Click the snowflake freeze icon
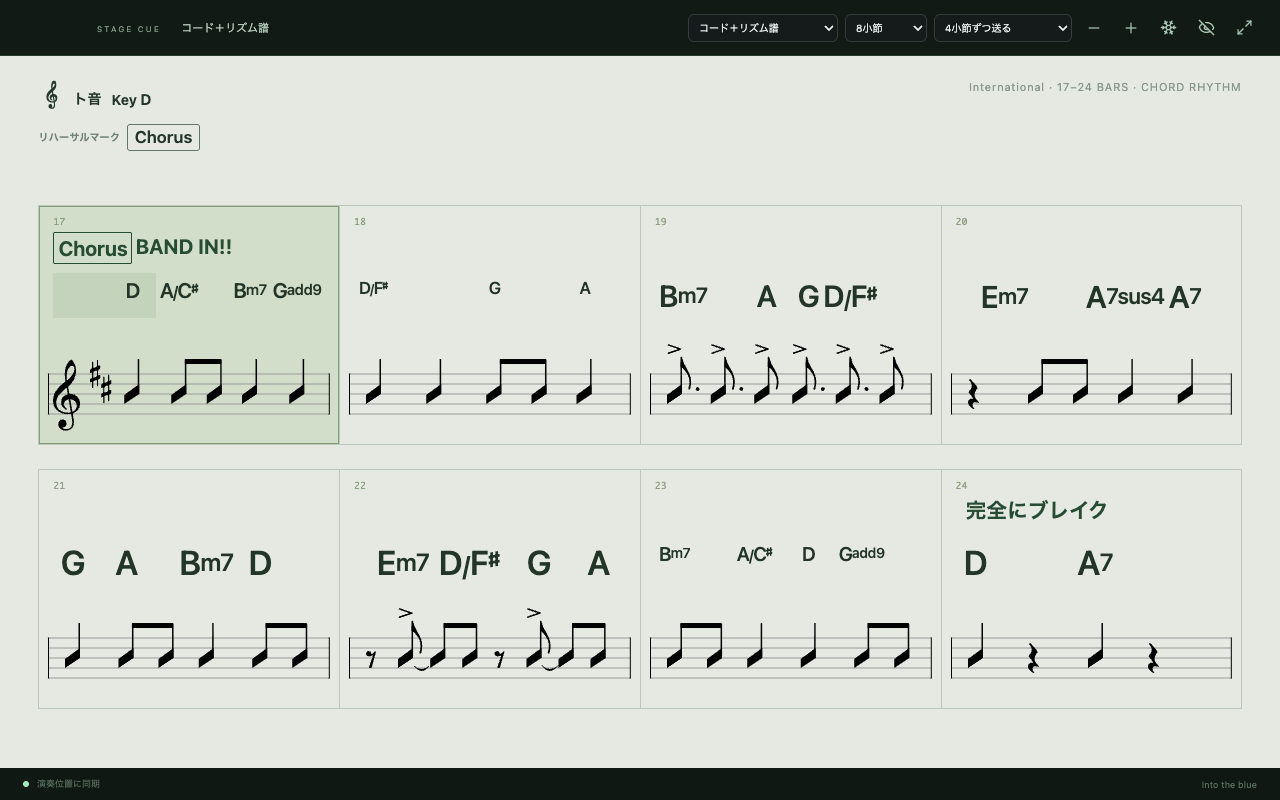The height and width of the screenshot is (800, 1280). coord(1168,28)
